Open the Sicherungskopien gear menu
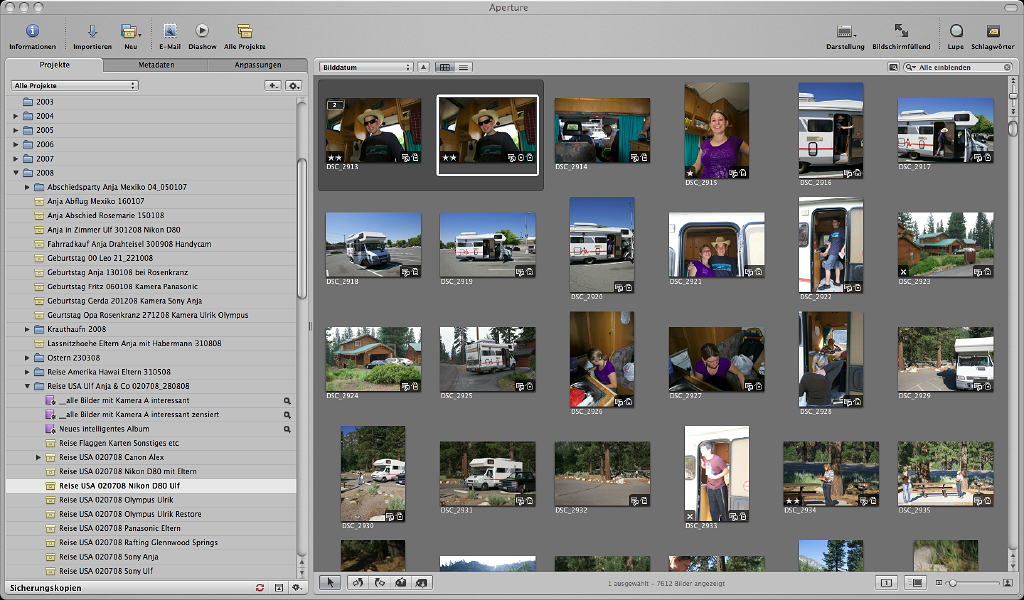The width and height of the screenshot is (1024, 600). 297,588
